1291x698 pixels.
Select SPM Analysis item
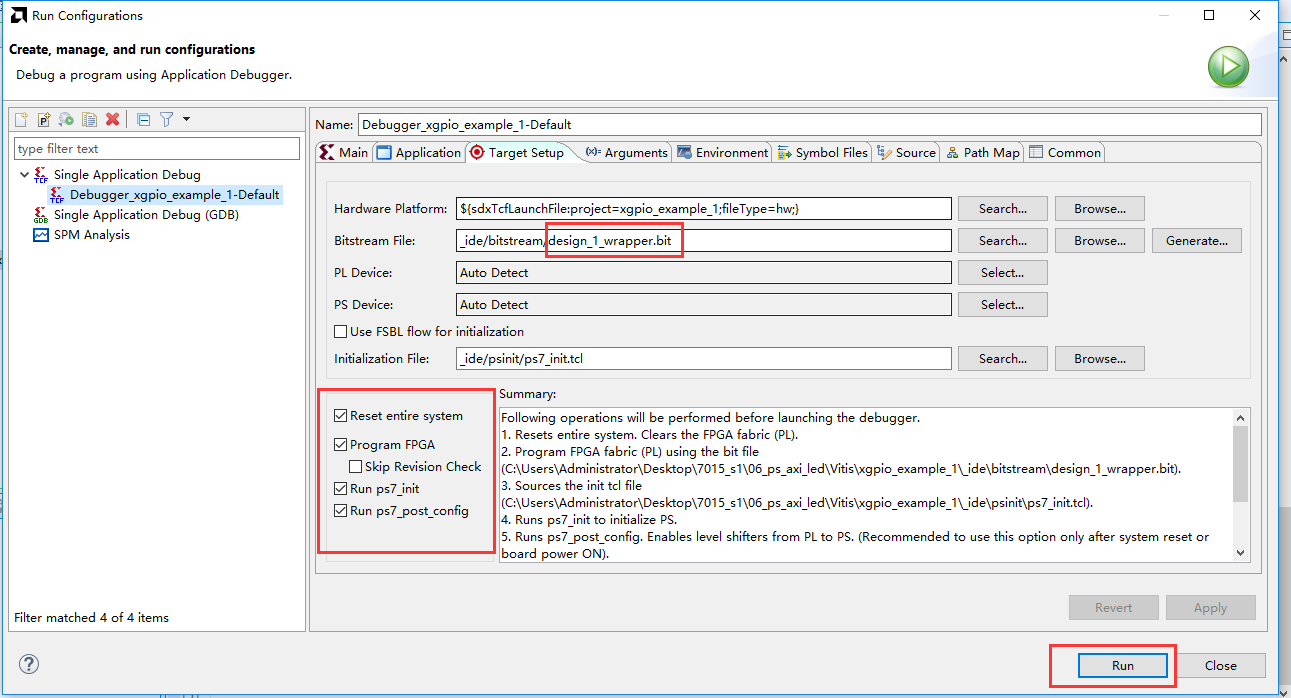[92, 235]
